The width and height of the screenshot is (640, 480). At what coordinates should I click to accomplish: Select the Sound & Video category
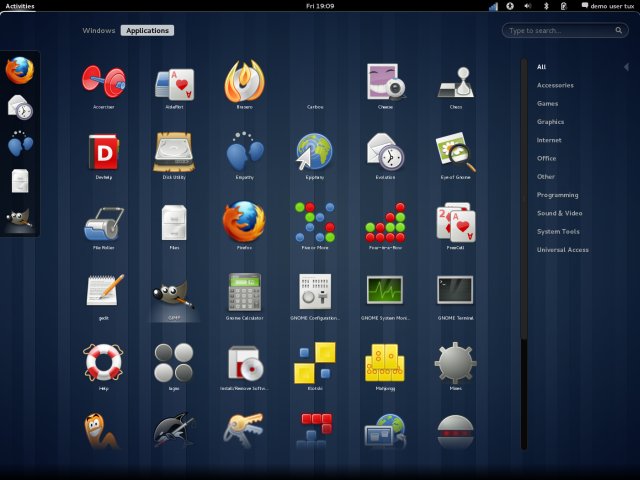[x=558, y=213]
